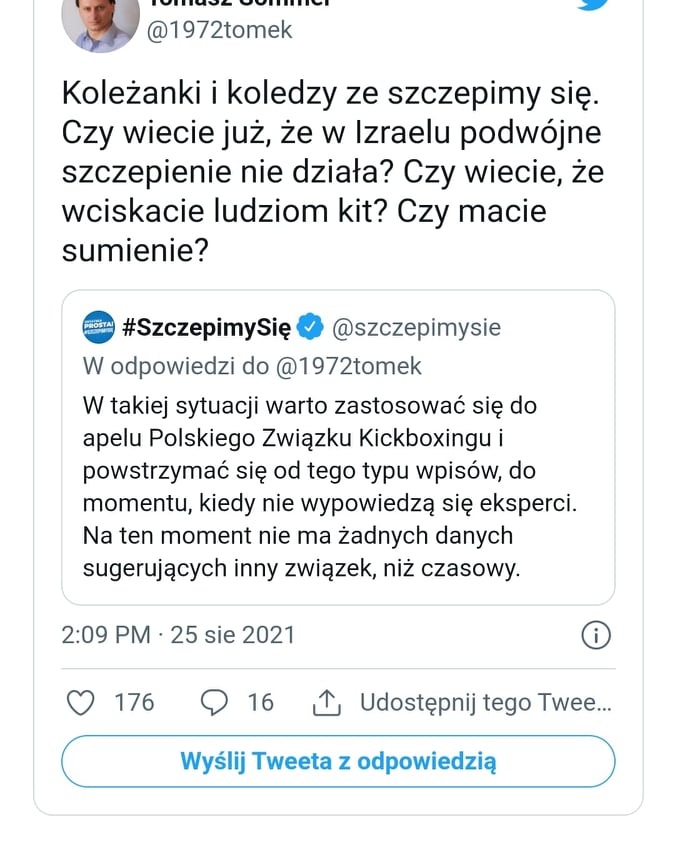This screenshot has height=844, width=675.
Task: Open the @1972tomek handle below author name
Action: (x=220, y=30)
